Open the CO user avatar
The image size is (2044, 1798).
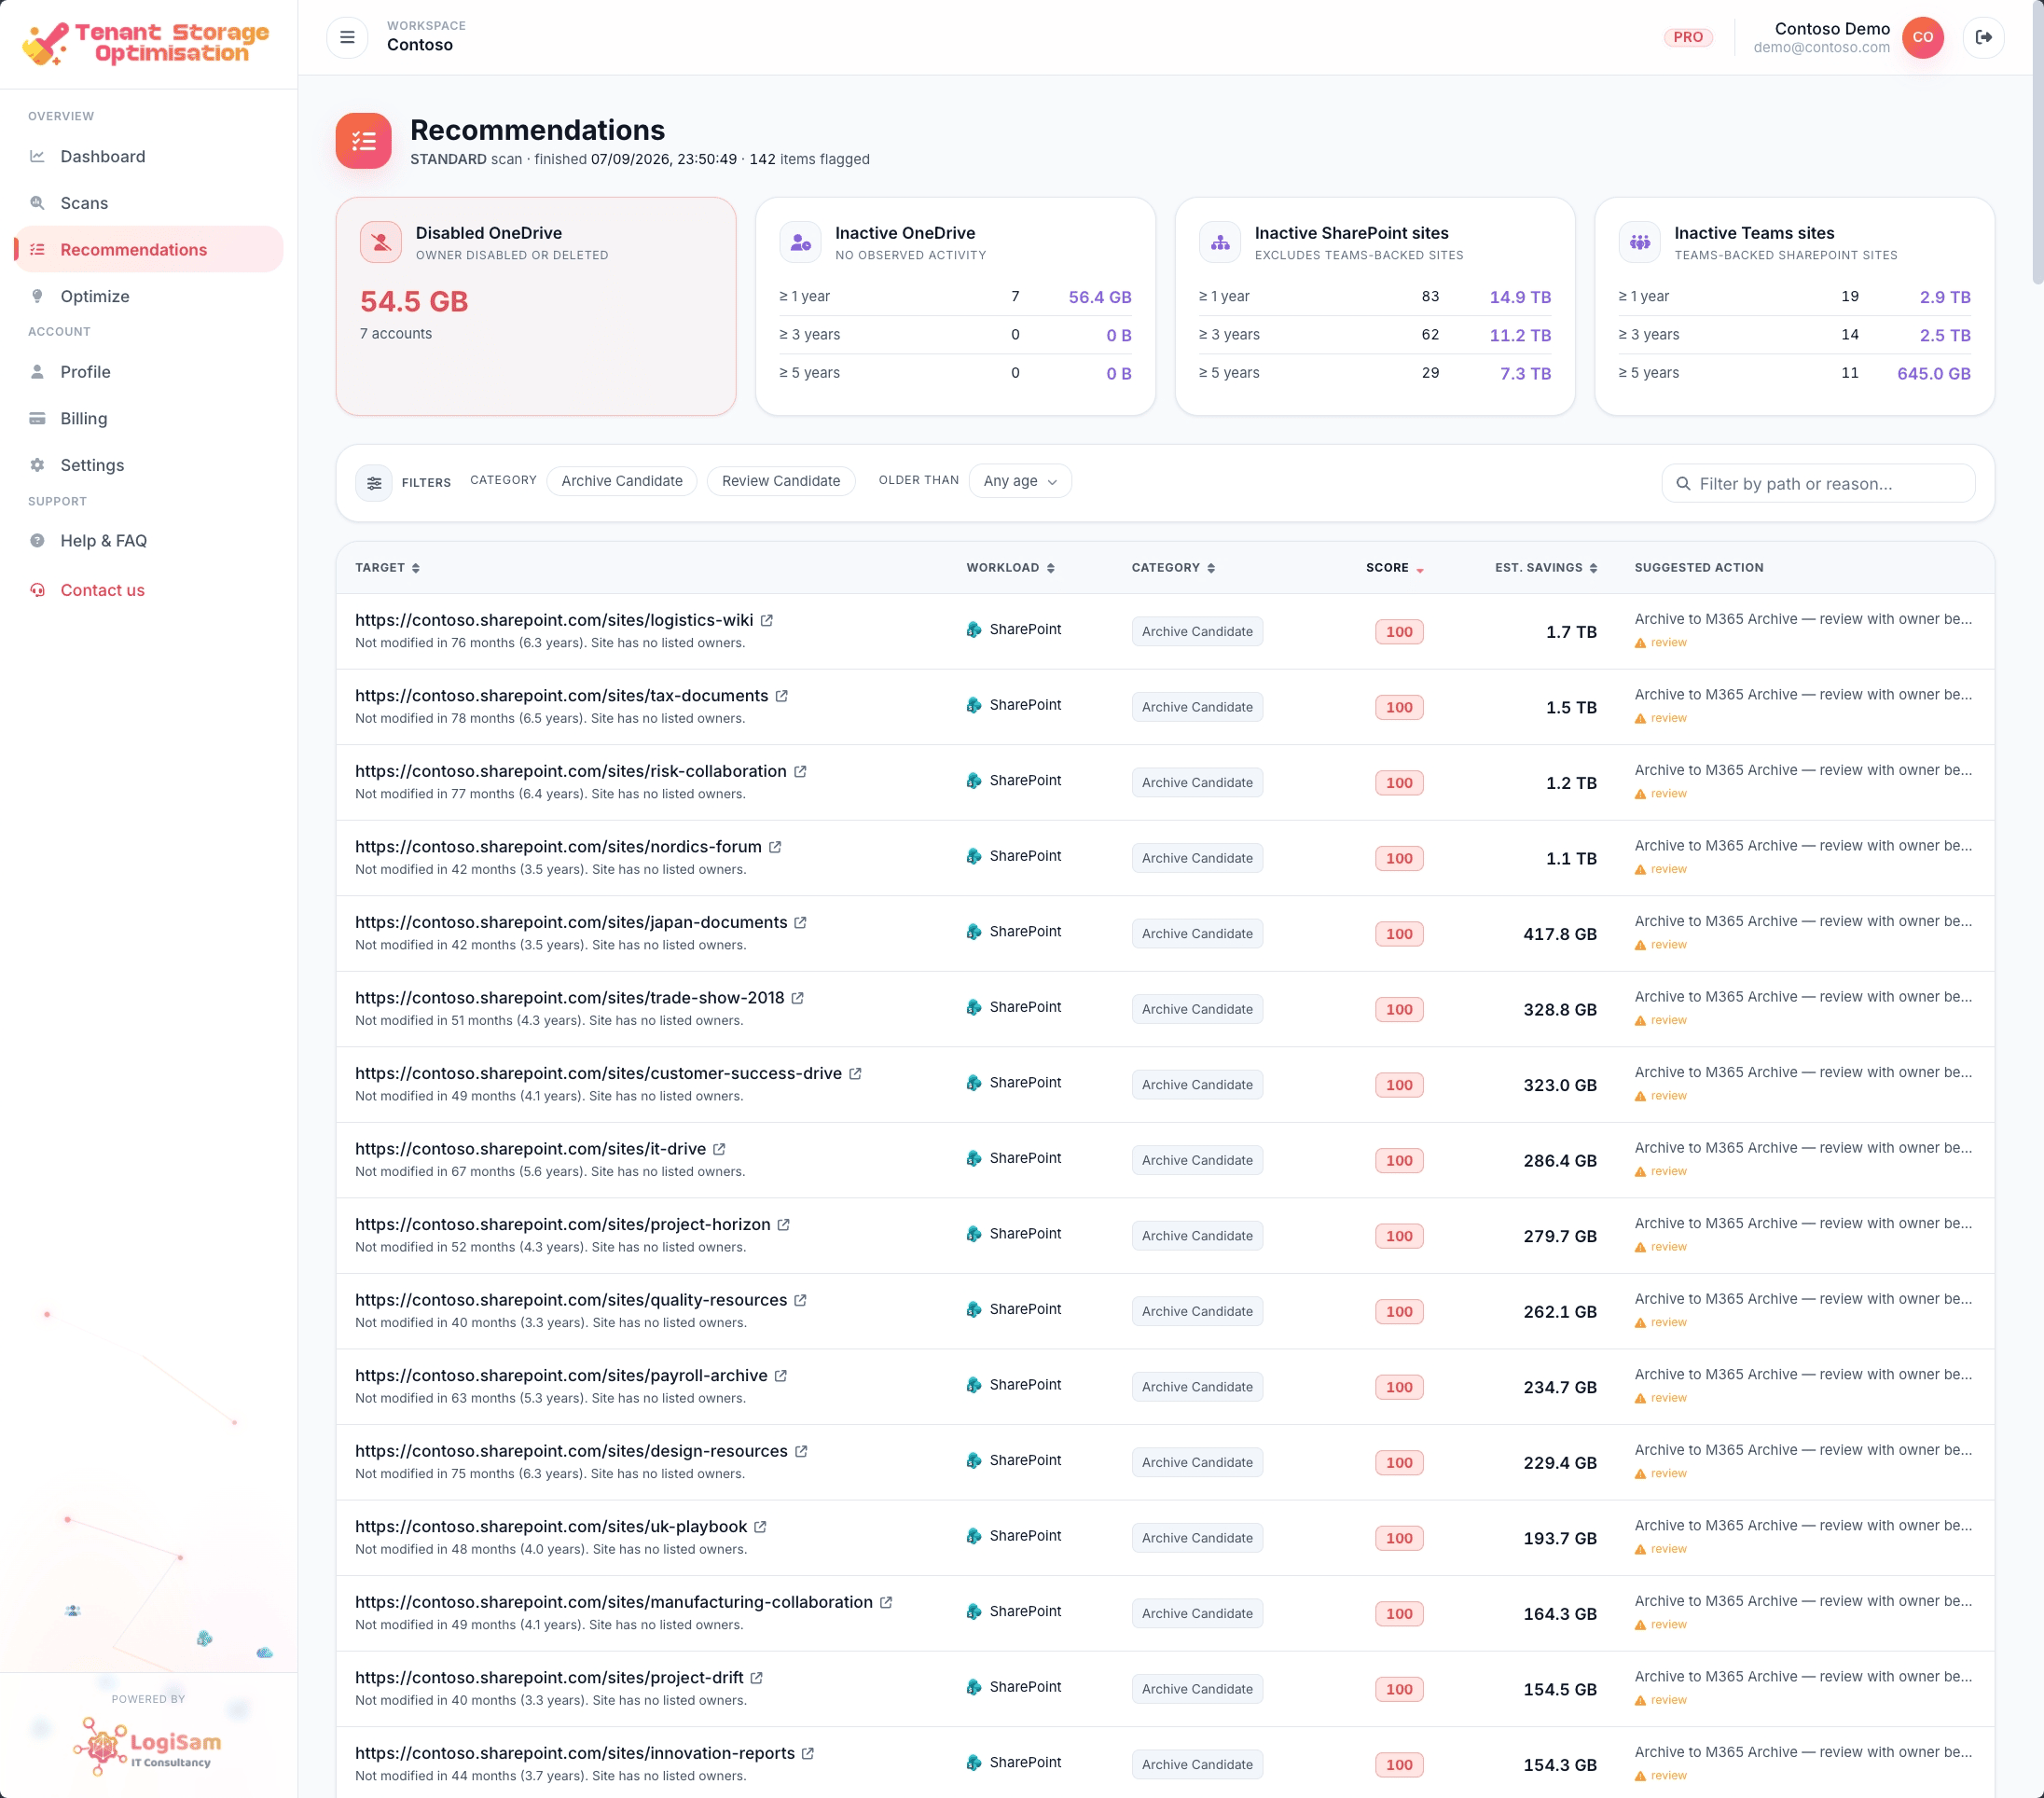click(1922, 37)
